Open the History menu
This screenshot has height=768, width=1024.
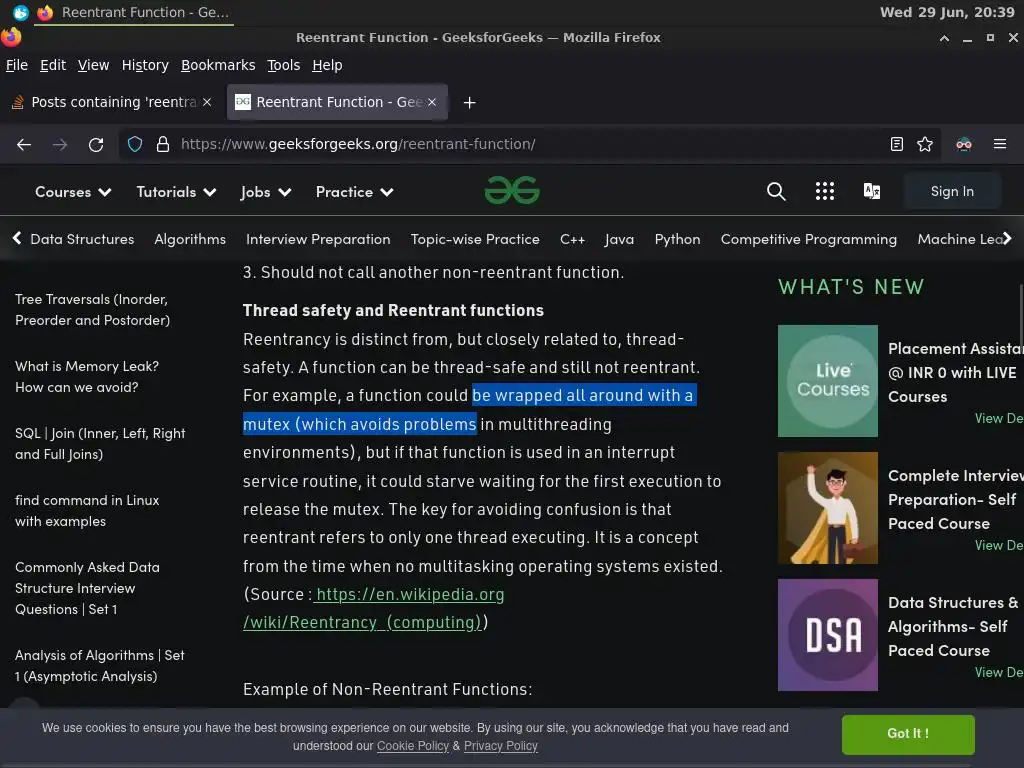[x=145, y=65]
